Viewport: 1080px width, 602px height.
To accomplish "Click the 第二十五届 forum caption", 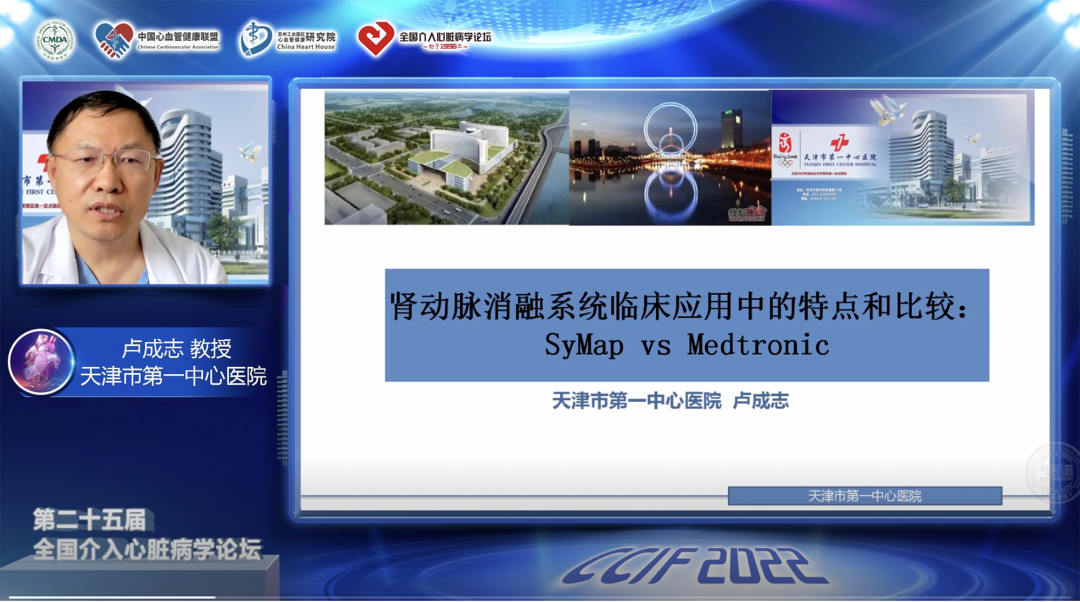I will [89, 520].
